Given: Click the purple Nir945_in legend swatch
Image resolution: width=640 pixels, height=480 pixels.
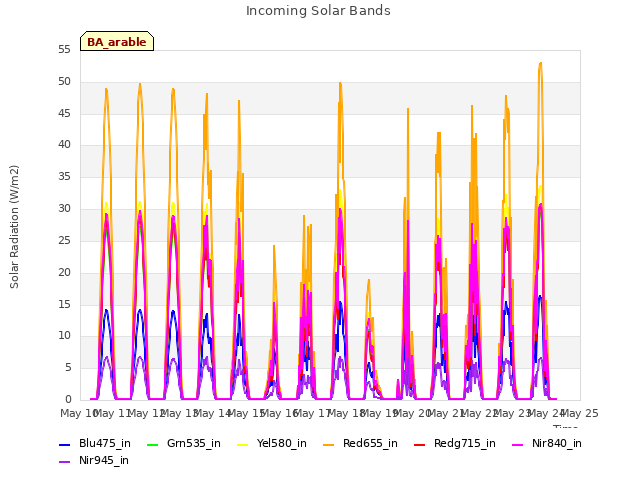Looking at the screenshot, I should tap(65, 462).
